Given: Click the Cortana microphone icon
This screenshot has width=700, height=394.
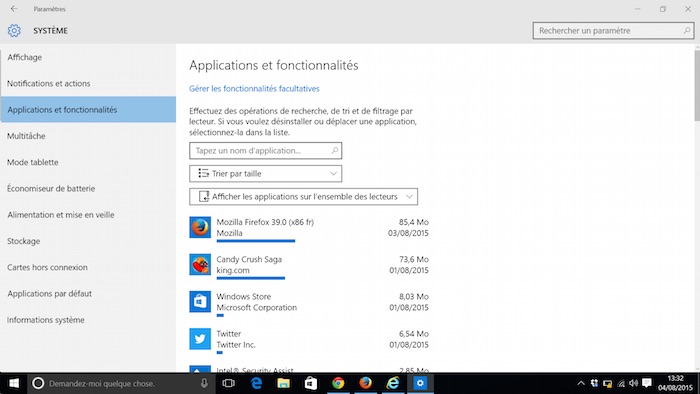Looking at the screenshot, I should pyautogui.click(x=204, y=383).
